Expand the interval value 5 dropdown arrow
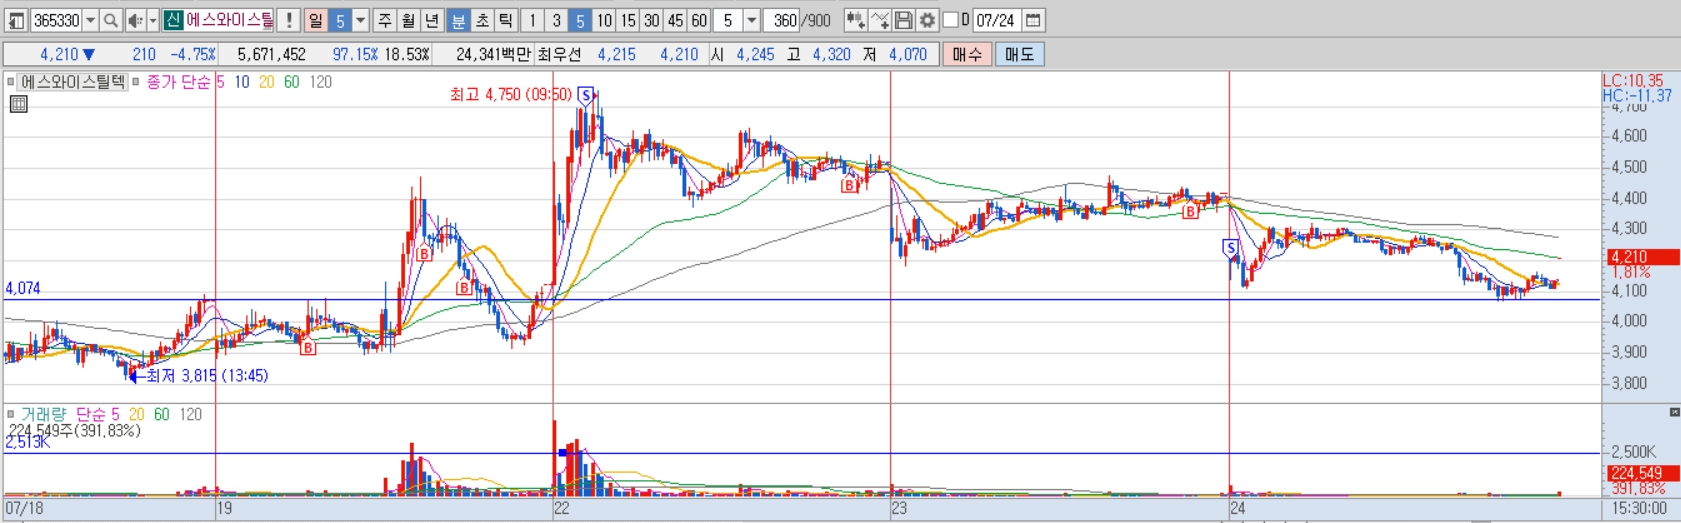1681x523 pixels. (752, 20)
